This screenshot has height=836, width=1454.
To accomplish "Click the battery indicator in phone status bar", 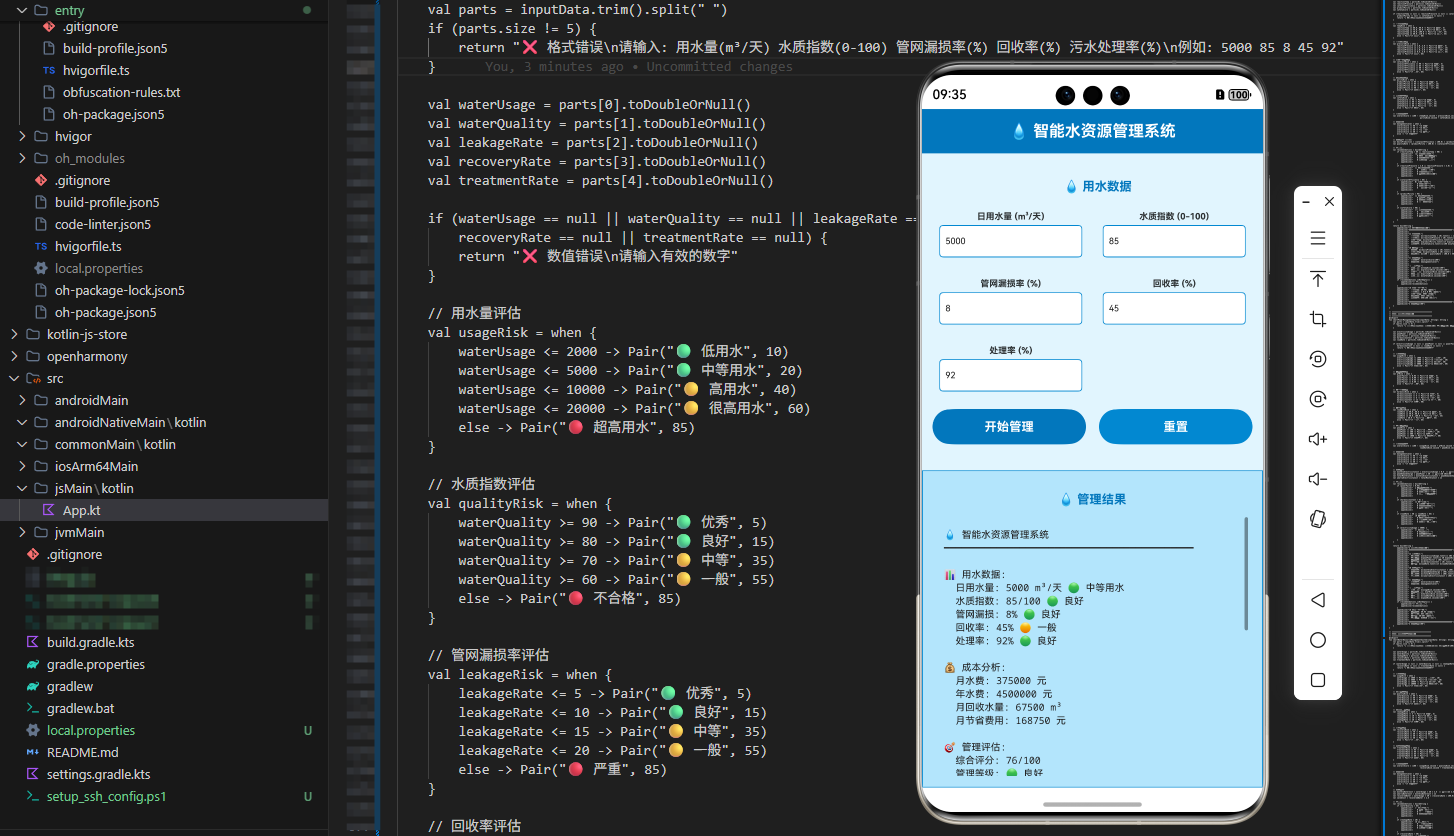I will tap(1239, 95).
